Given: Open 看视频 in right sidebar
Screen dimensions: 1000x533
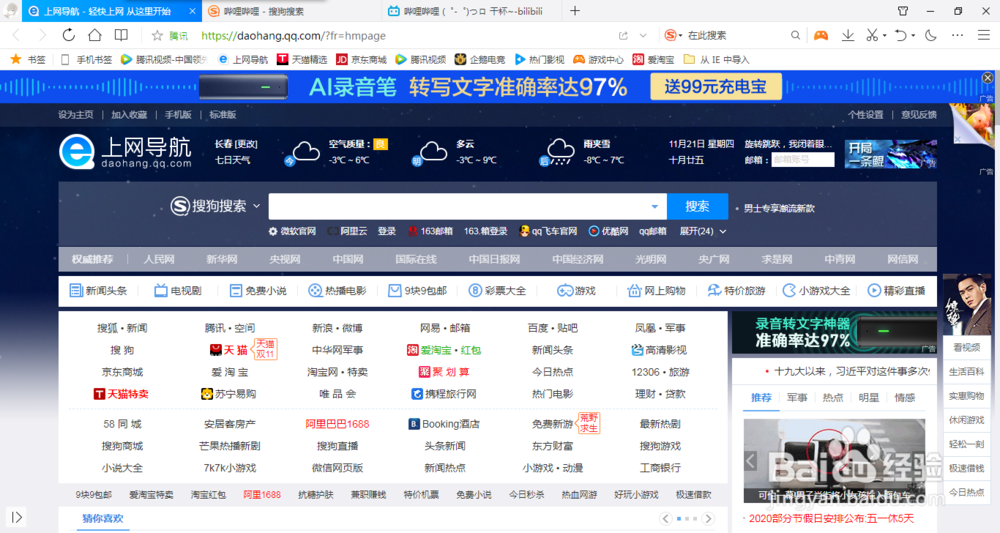Looking at the screenshot, I should coord(967,347).
